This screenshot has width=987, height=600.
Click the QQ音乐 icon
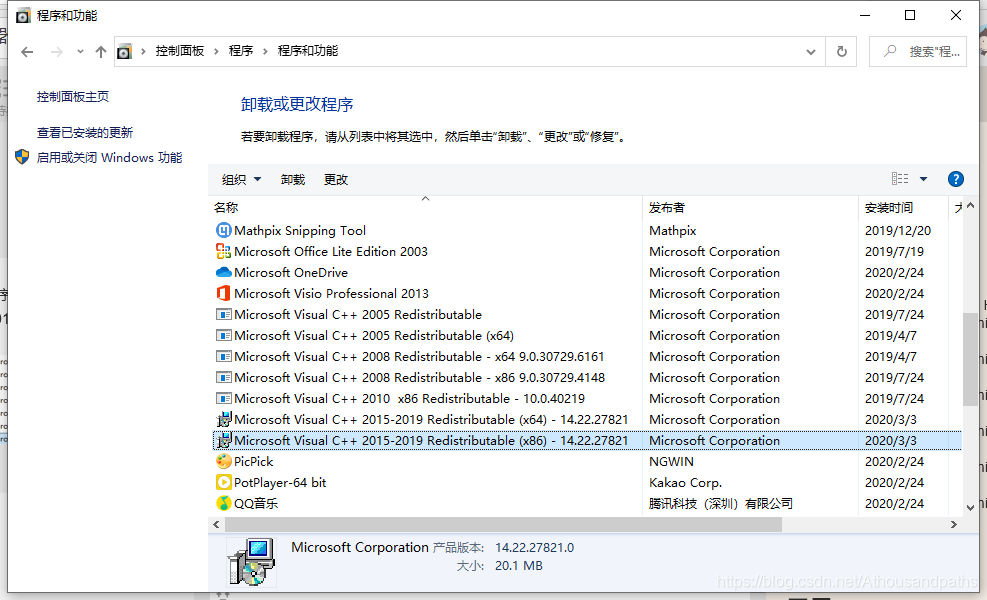(x=223, y=503)
